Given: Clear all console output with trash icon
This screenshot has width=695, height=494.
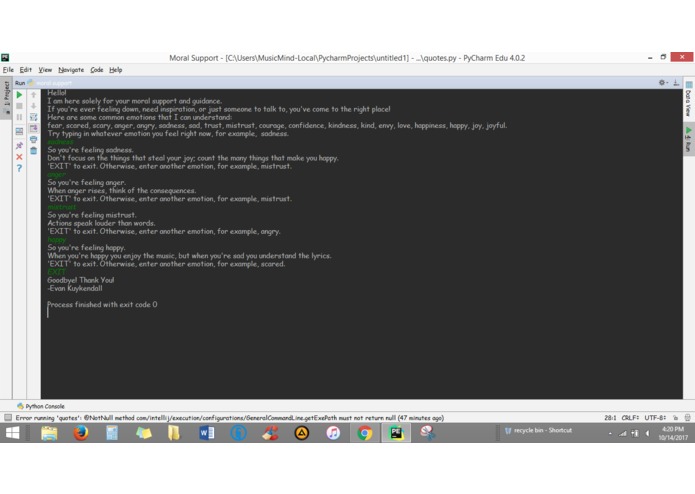Looking at the screenshot, I should point(33,151).
